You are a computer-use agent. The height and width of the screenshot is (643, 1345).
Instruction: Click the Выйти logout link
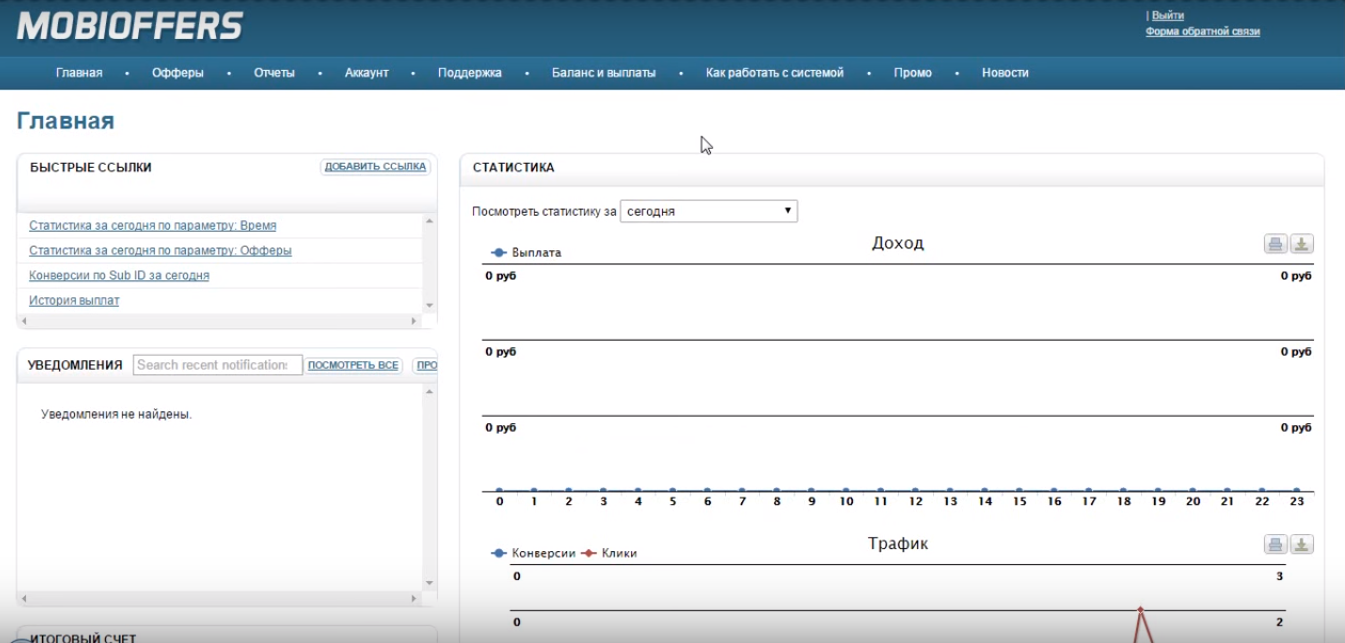1167,16
